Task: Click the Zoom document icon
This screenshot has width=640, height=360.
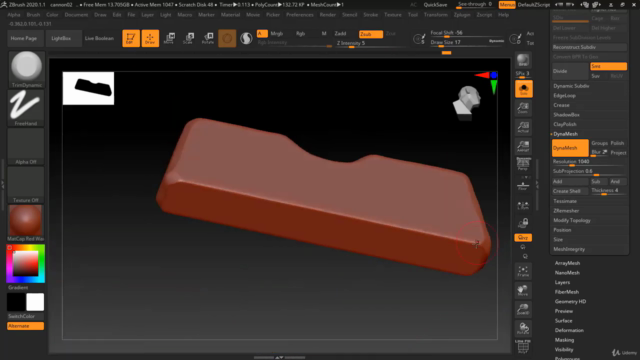Action: tap(523, 108)
